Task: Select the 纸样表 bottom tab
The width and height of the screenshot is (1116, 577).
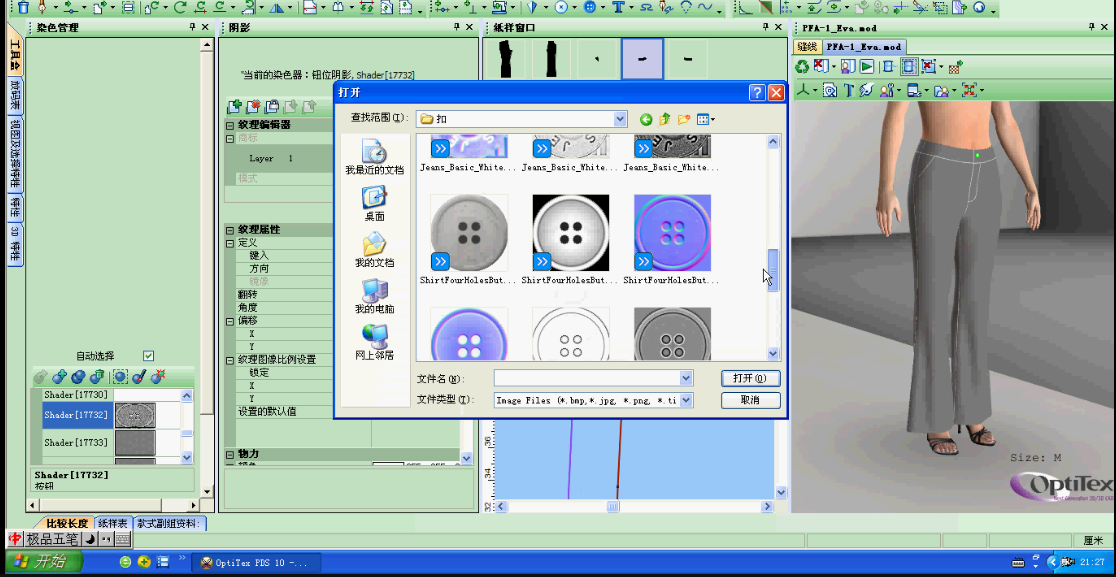Action: [x=112, y=524]
